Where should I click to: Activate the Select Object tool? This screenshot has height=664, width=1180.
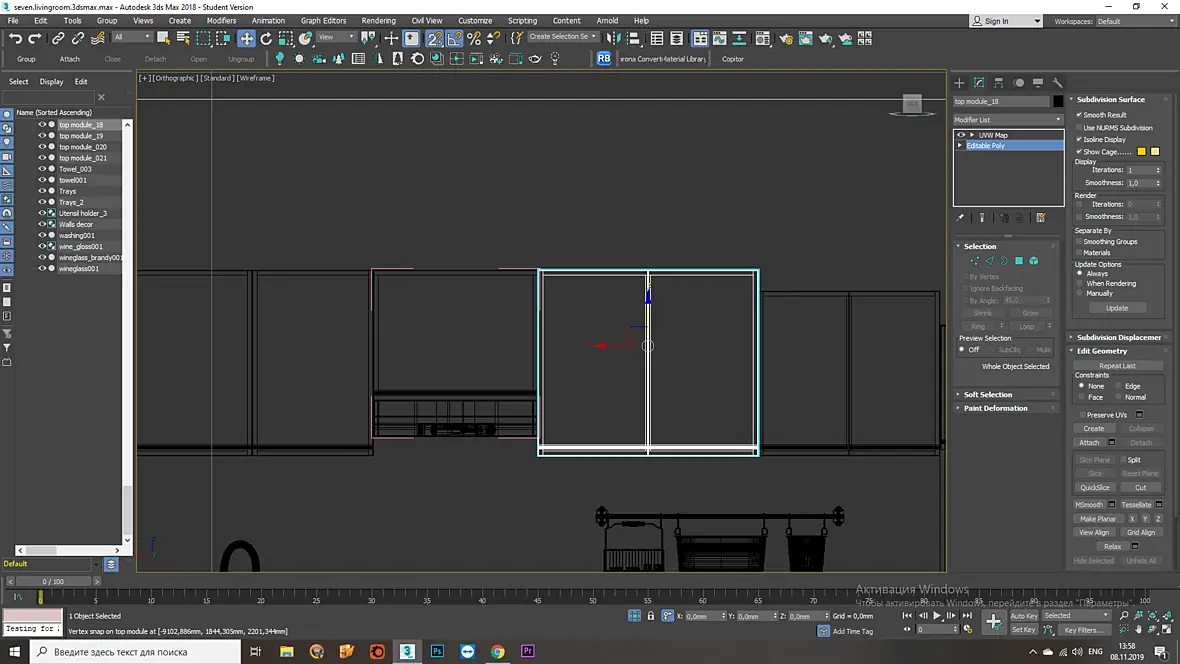[x=163, y=38]
